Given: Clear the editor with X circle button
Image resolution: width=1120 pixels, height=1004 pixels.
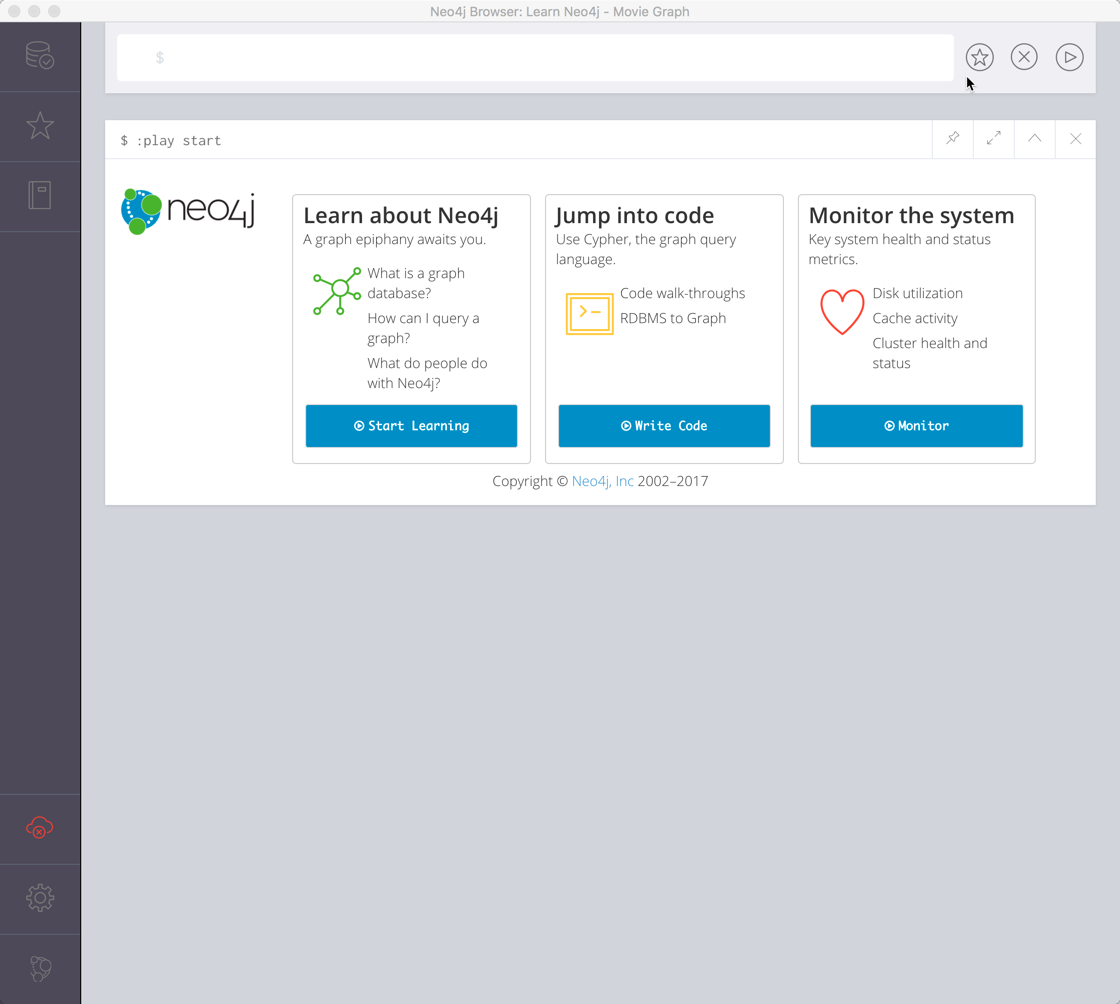Looking at the screenshot, I should tap(1024, 56).
